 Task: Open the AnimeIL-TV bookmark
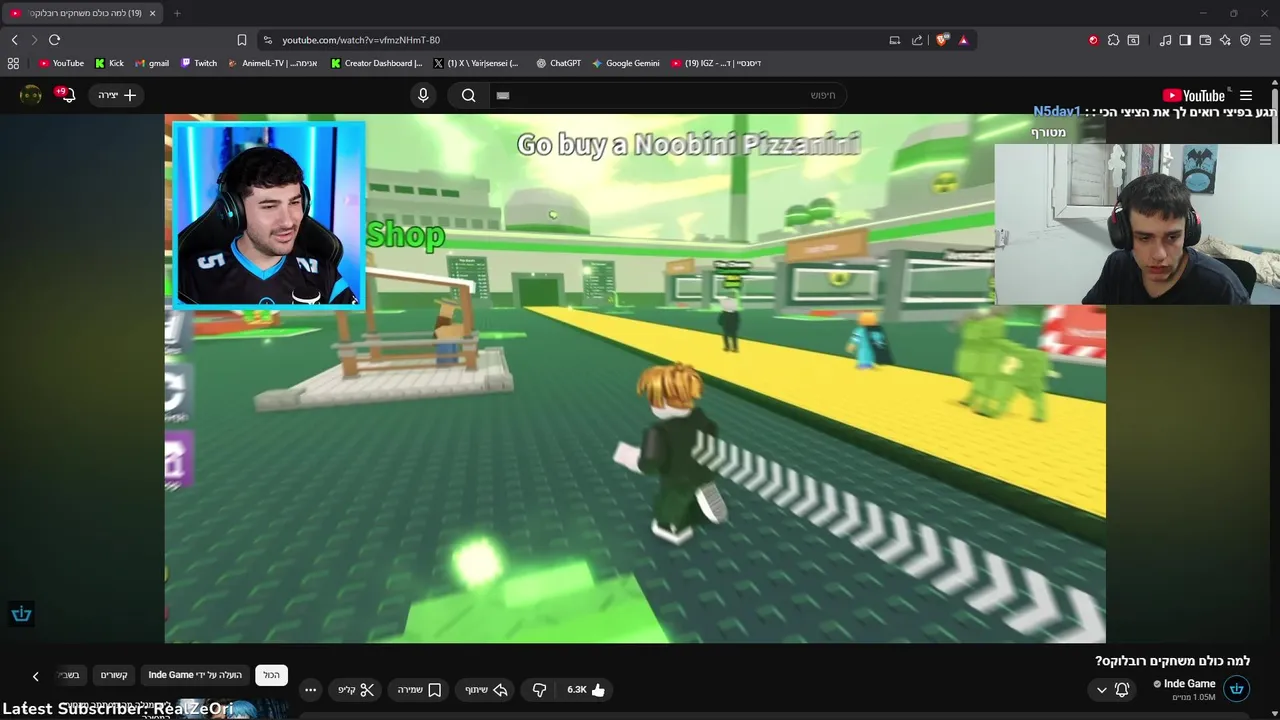[x=271, y=63]
